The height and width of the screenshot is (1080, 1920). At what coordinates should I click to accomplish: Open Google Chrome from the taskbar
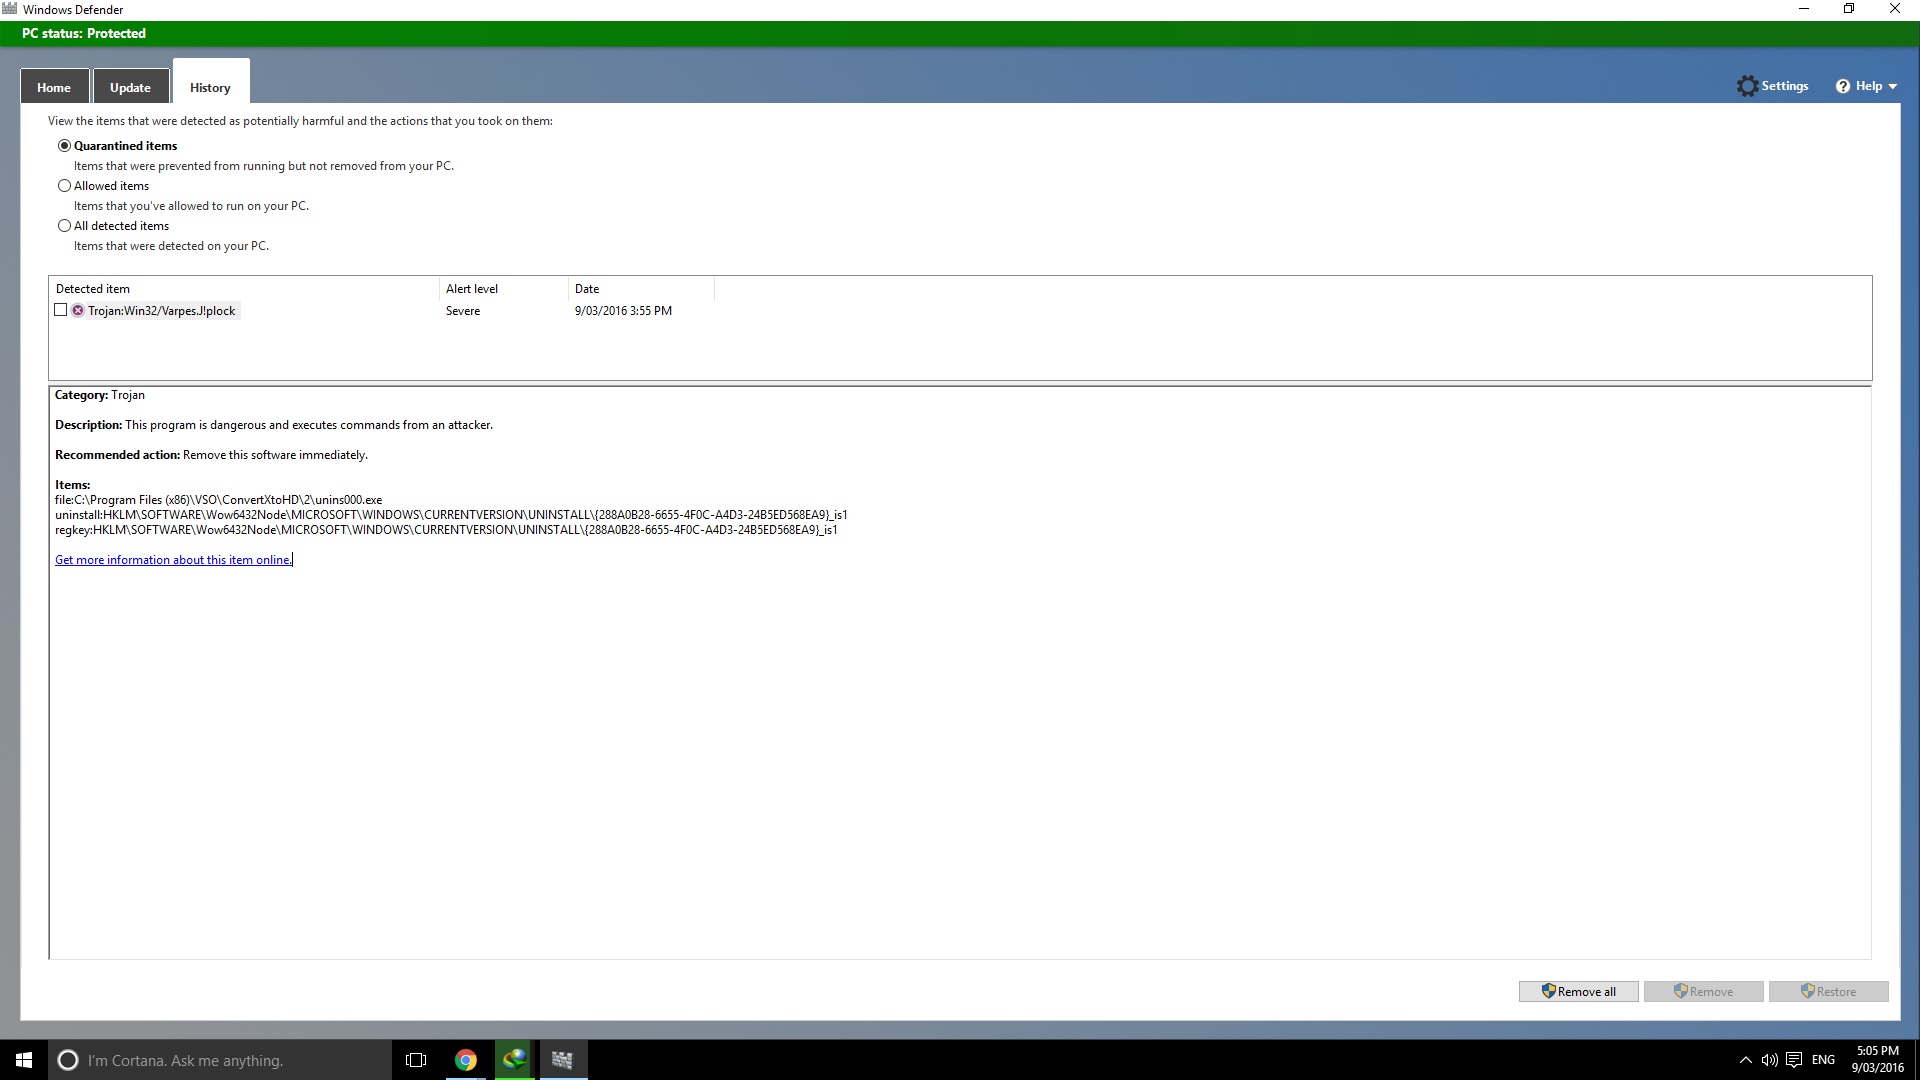coord(466,1060)
